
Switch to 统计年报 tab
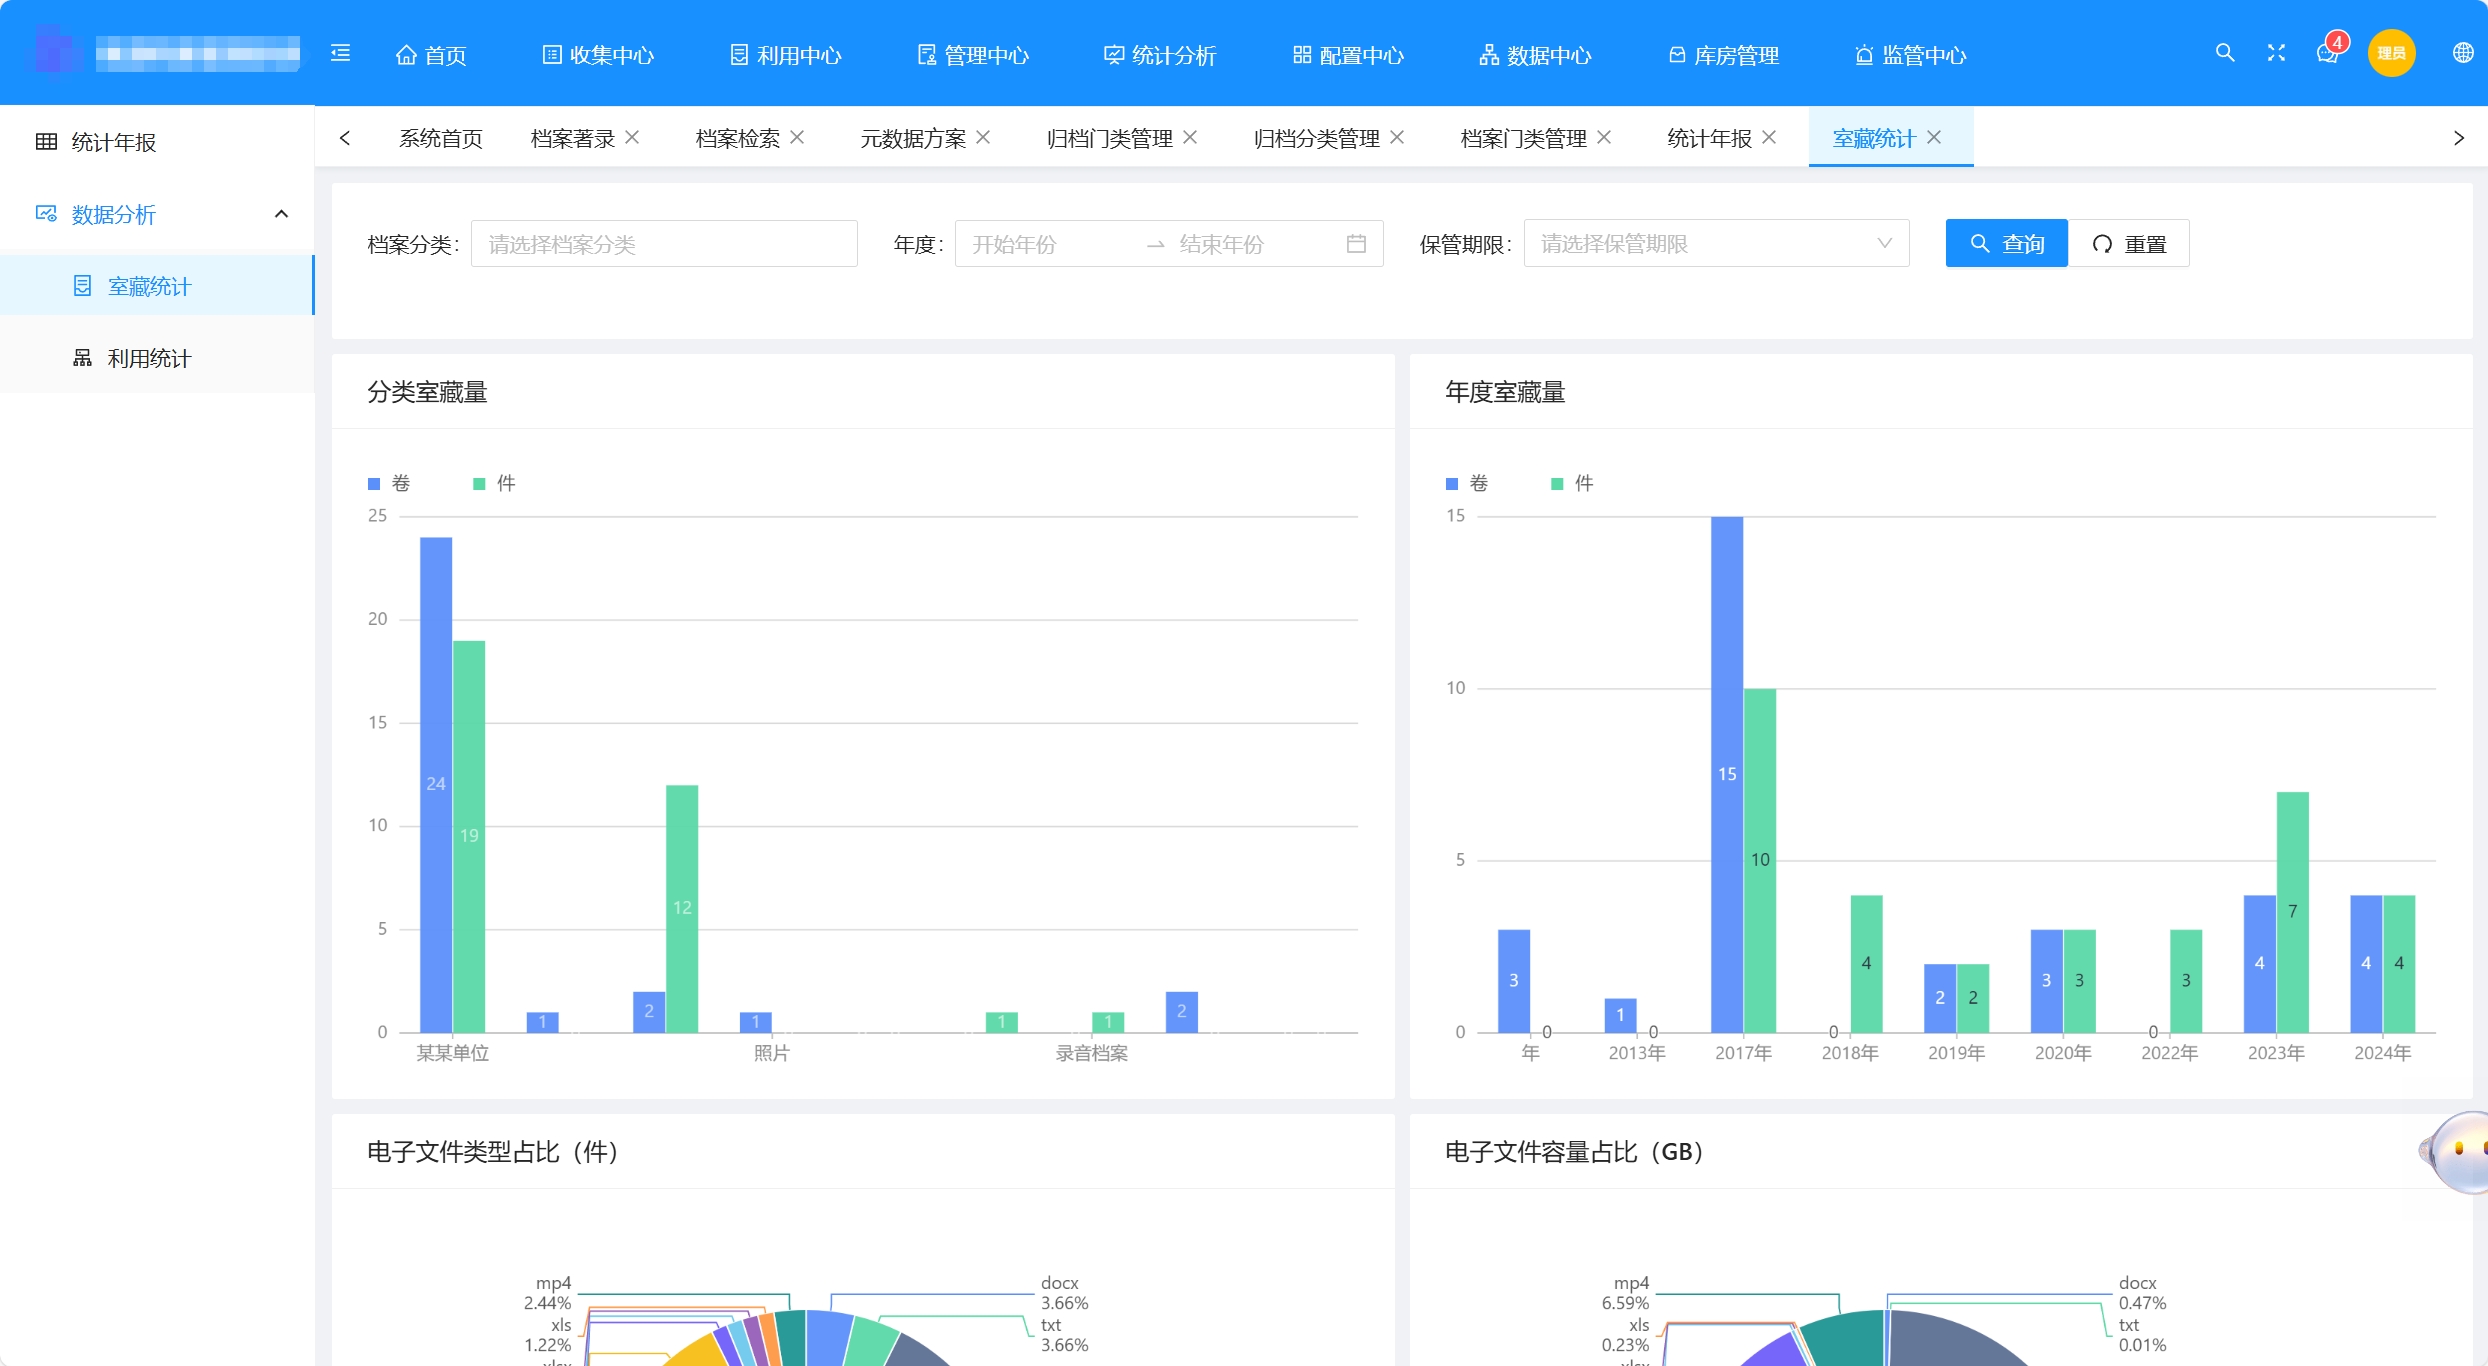point(1709,138)
